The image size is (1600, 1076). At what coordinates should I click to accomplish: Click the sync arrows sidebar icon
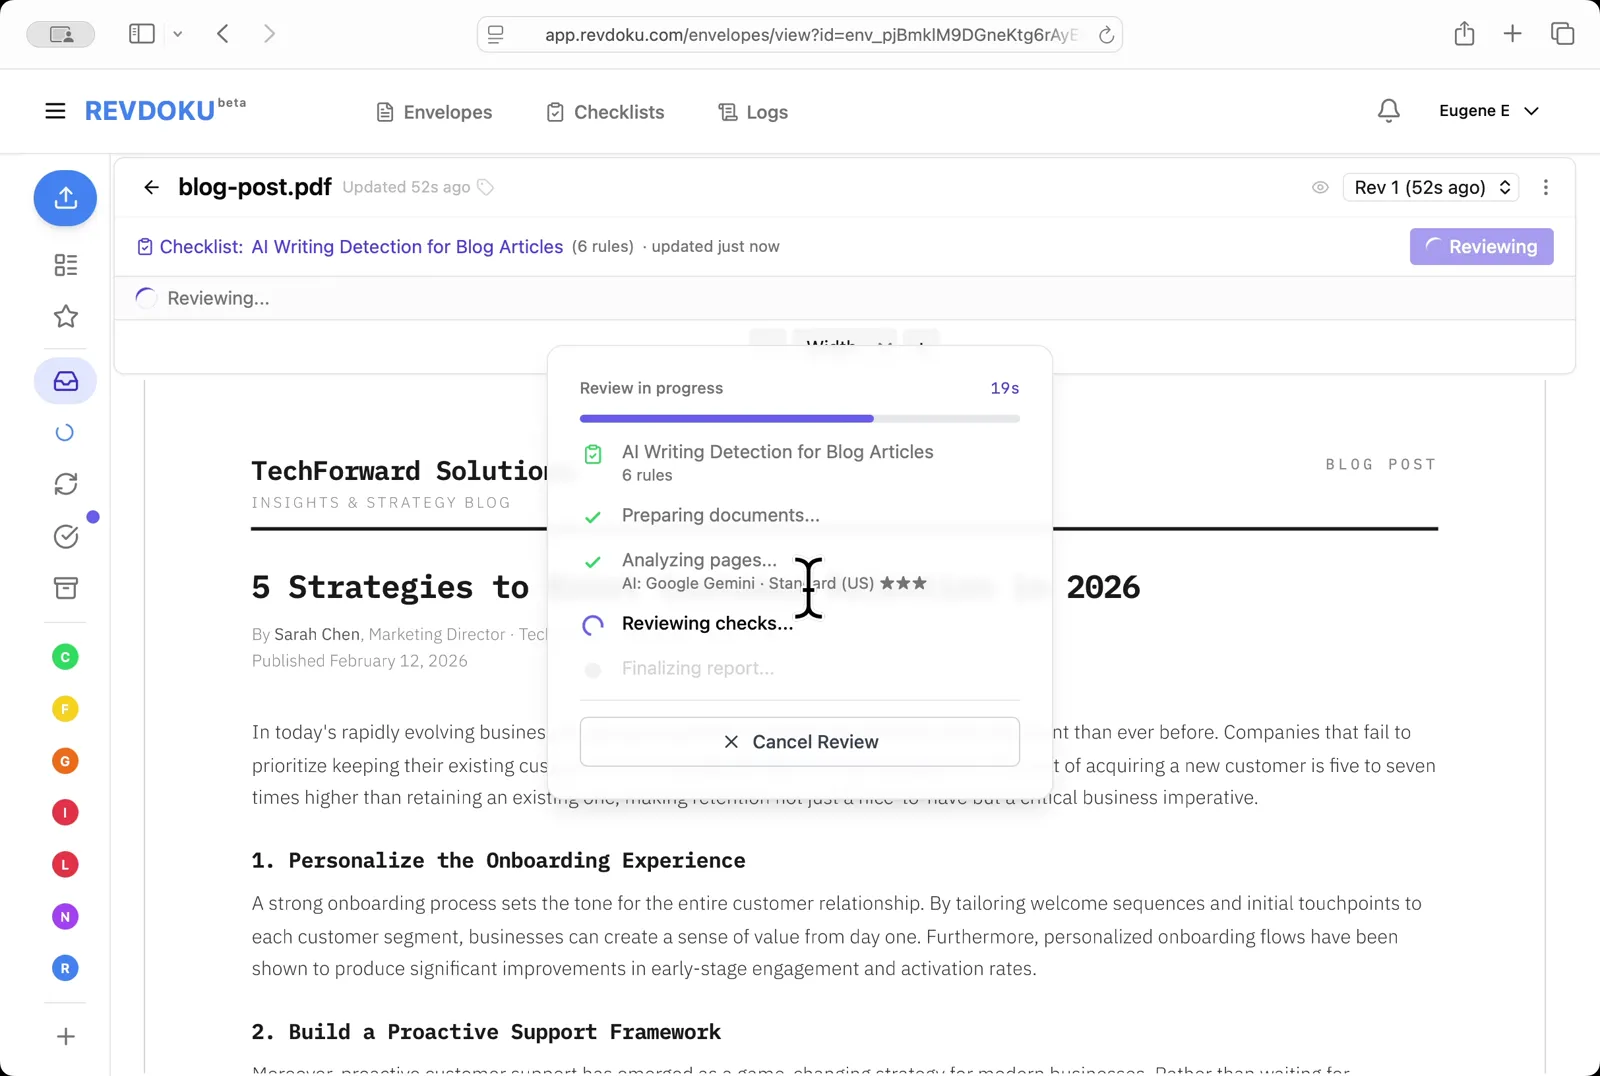(x=66, y=484)
